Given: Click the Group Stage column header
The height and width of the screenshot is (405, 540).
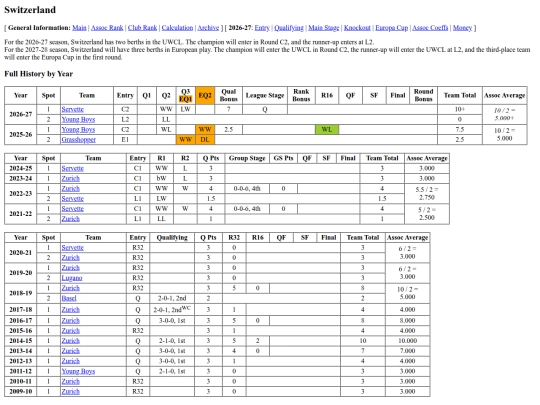Looking at the screenshot, I should point(247,158).
